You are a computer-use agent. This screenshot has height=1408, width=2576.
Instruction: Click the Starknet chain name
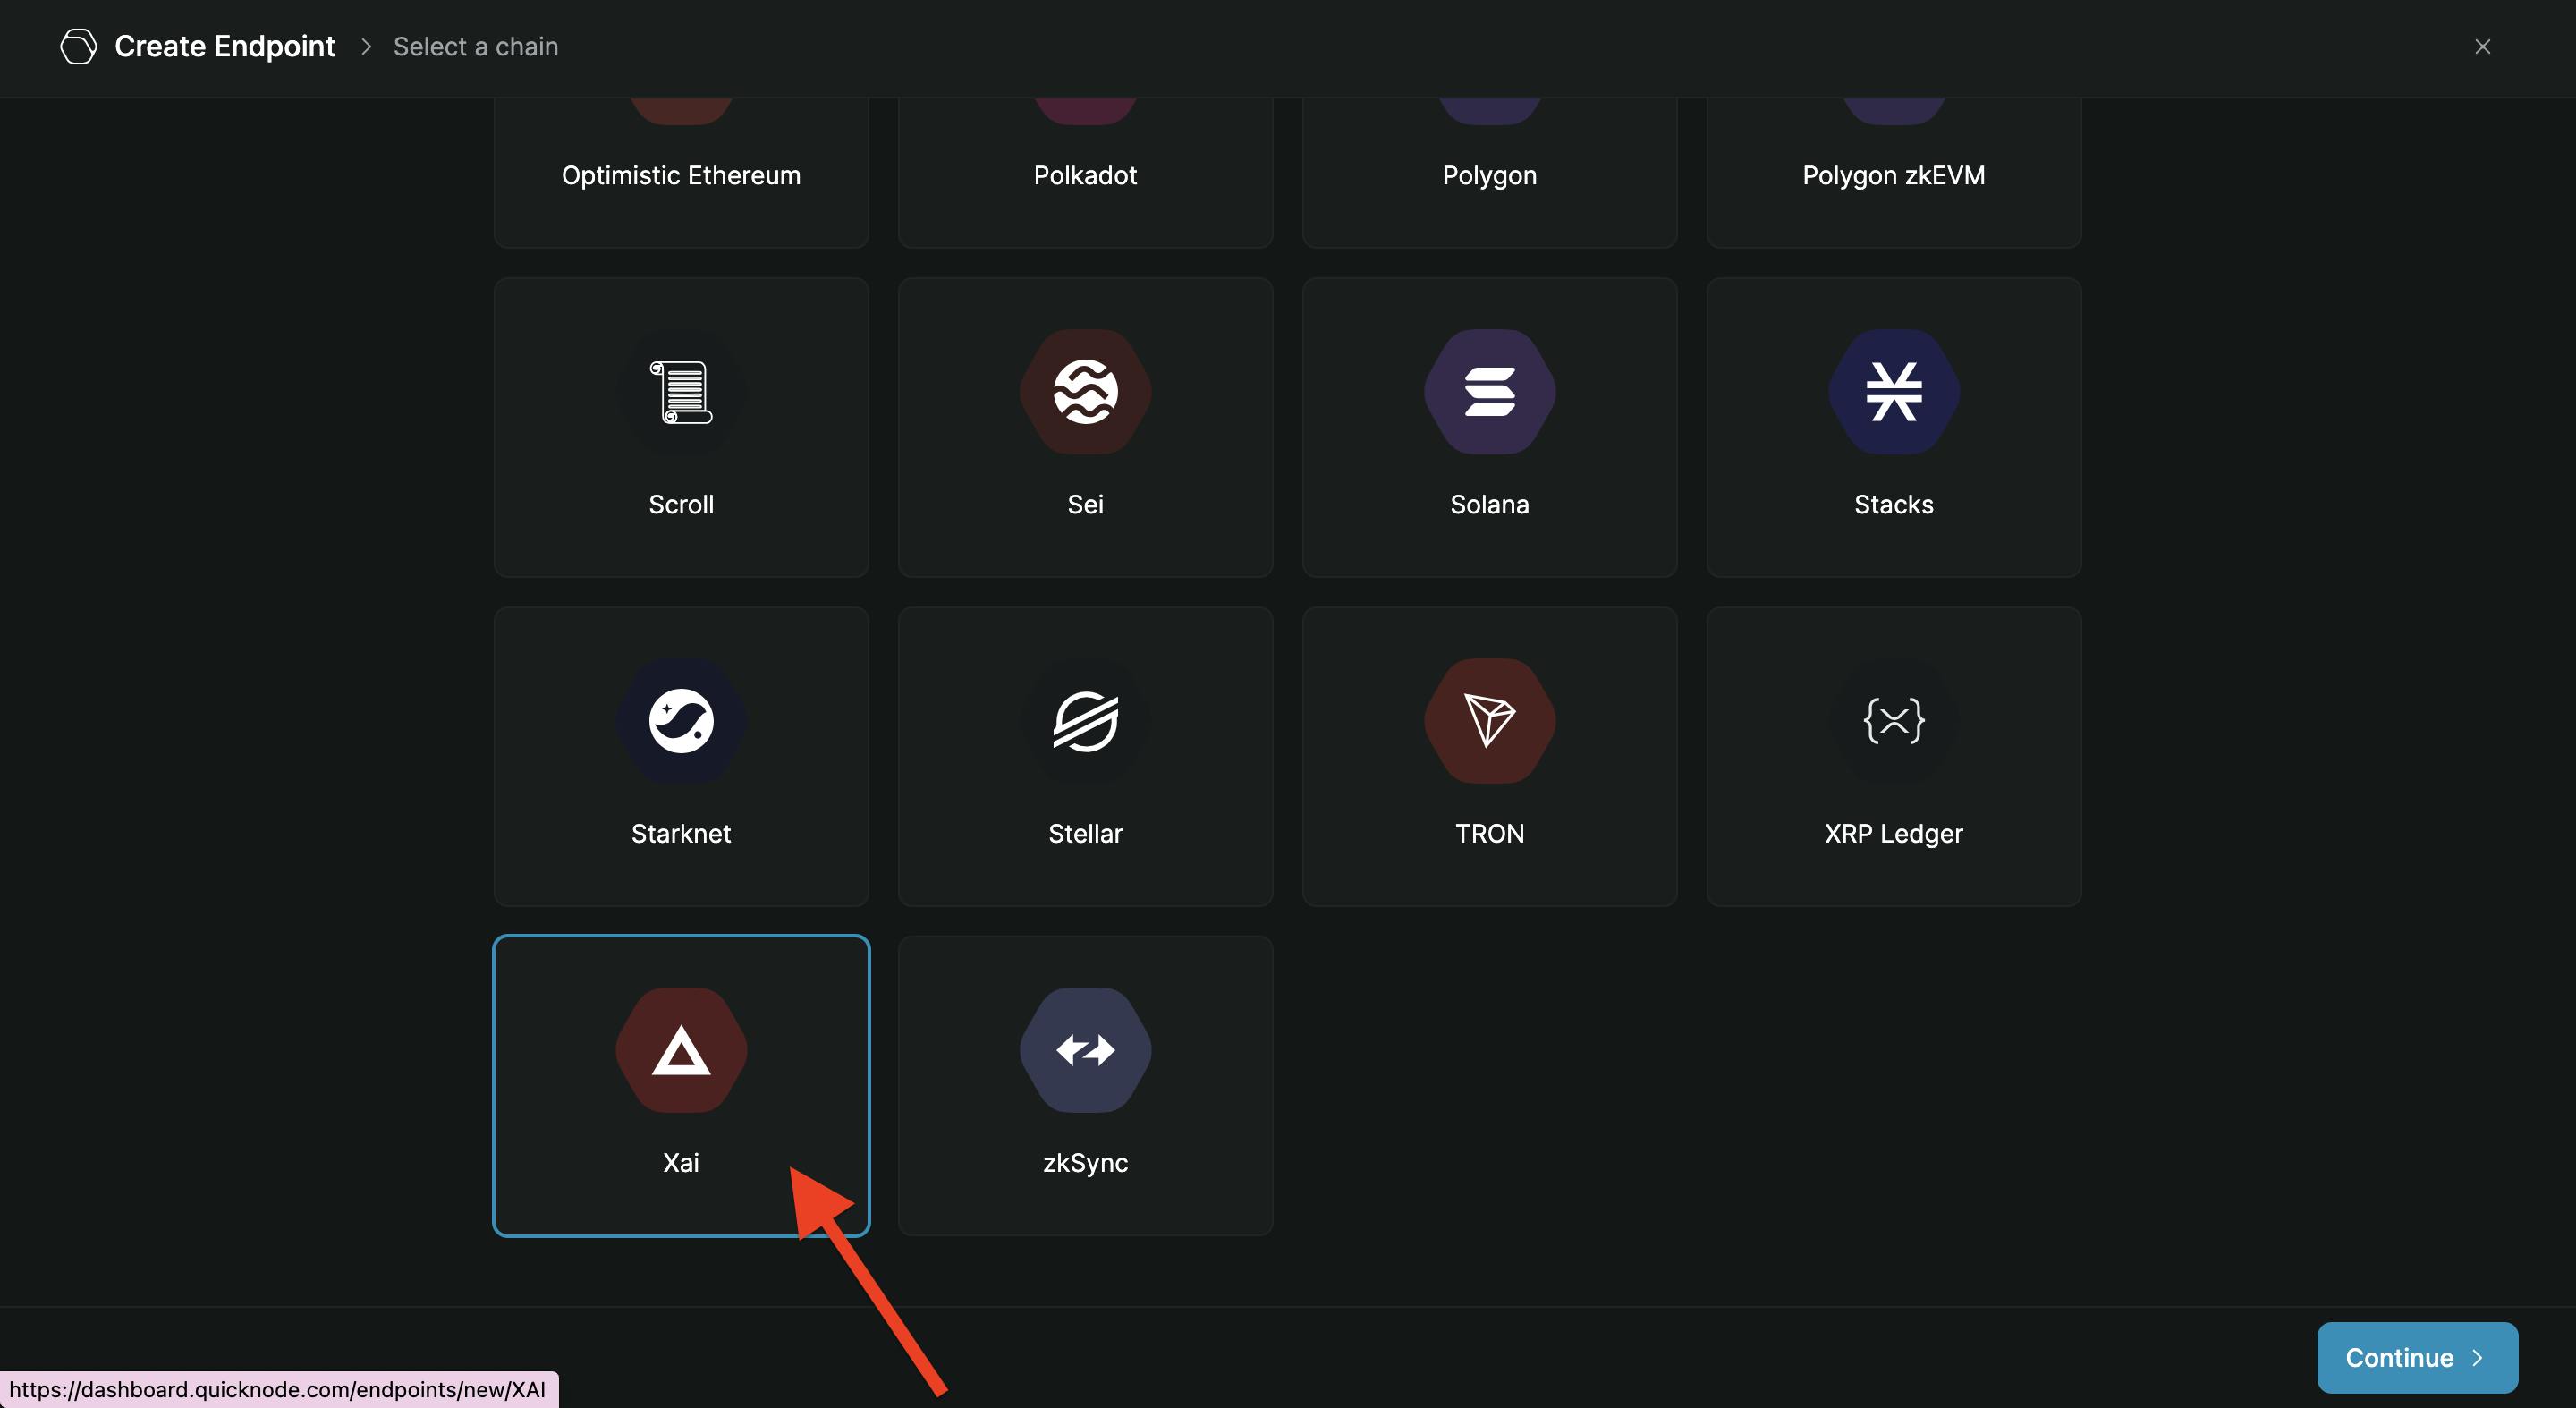[681, 833]
